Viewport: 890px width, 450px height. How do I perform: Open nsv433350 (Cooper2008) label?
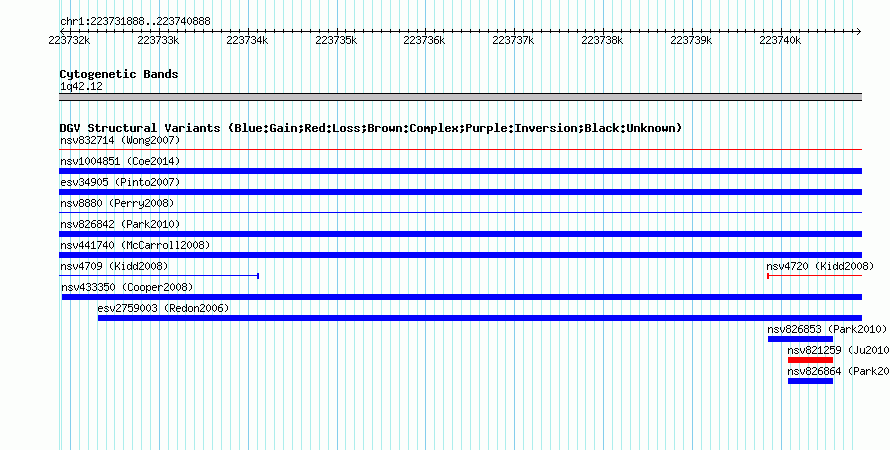[x=127, y=287]
